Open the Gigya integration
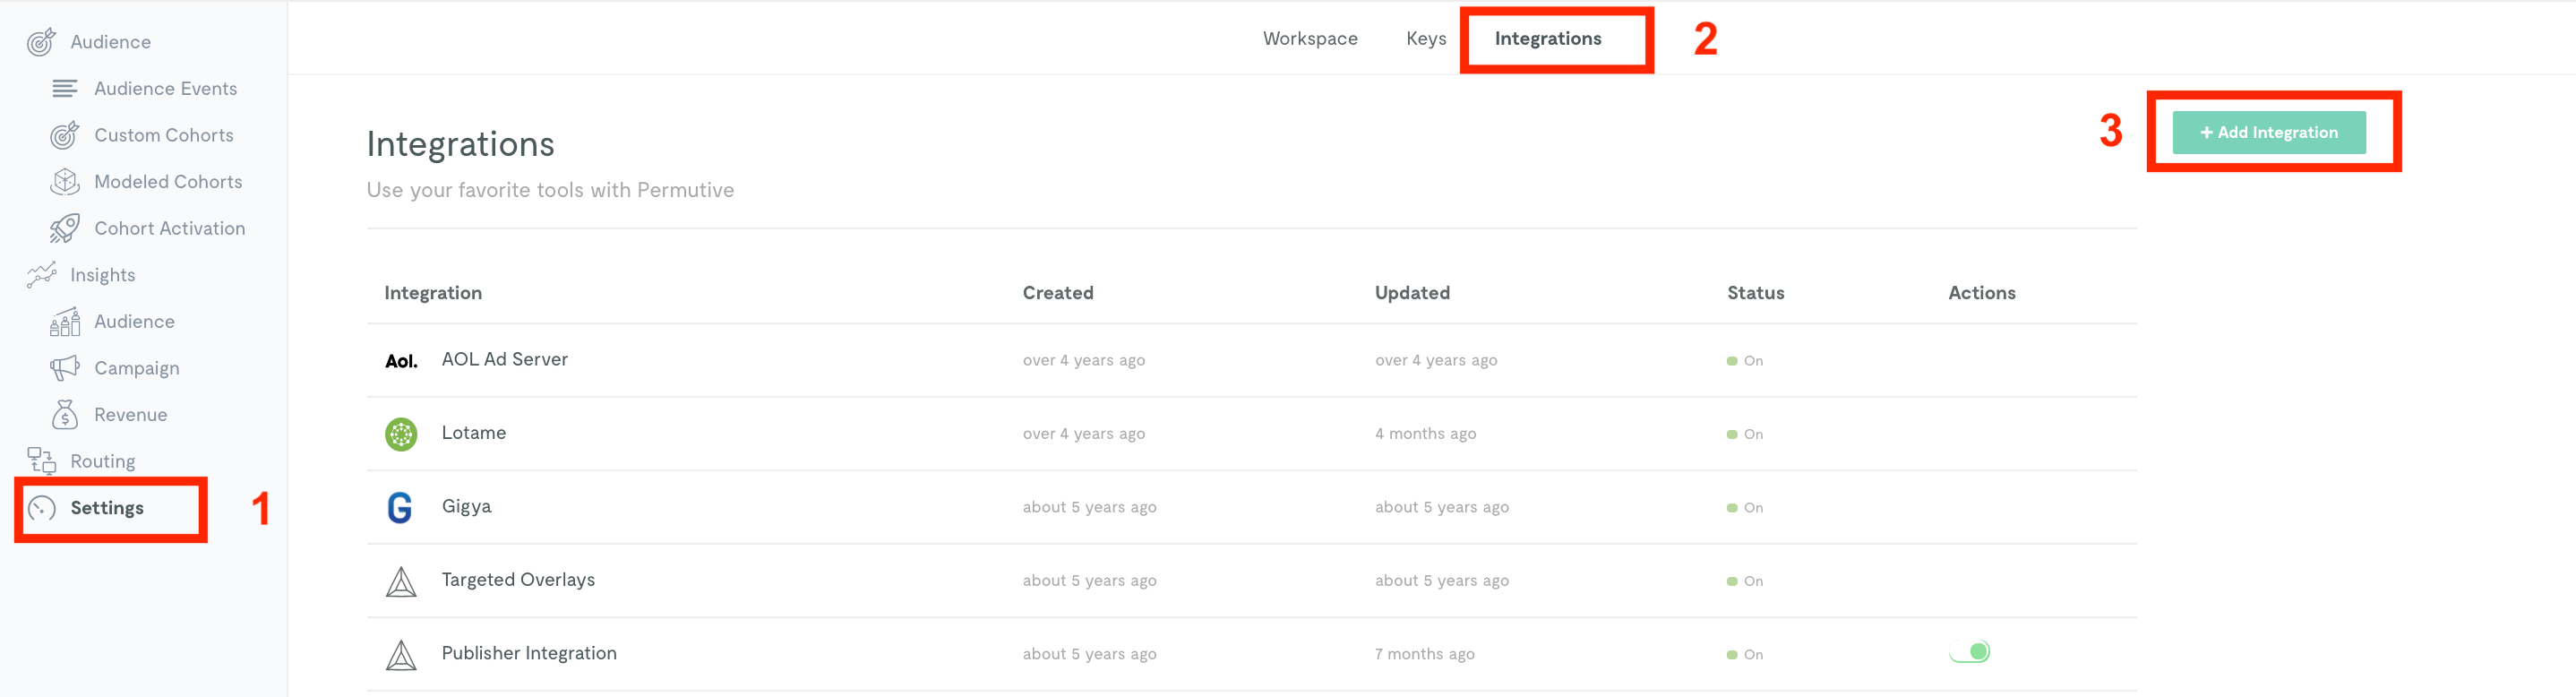Screen dimensions: 2576x697 [467, 506]
